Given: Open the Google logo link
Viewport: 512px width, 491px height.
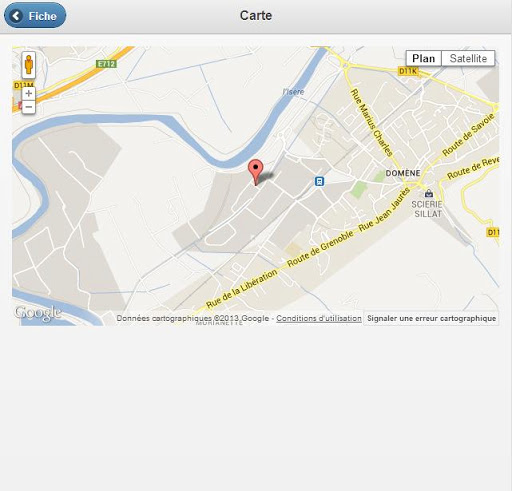Looking at the screenshot, I should point(38,313).
